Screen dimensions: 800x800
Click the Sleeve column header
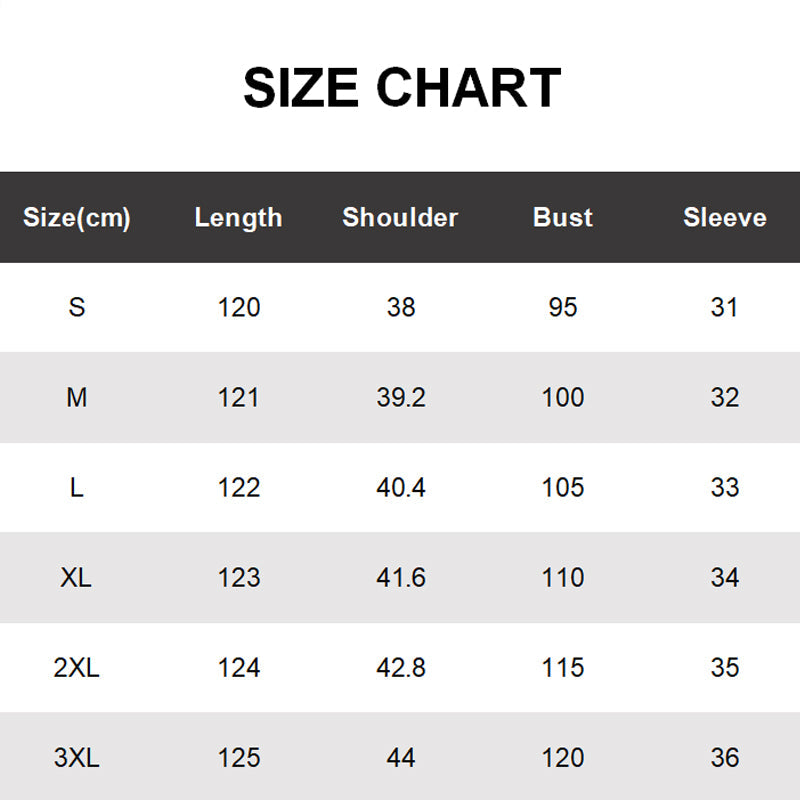(x=725, y=217)
